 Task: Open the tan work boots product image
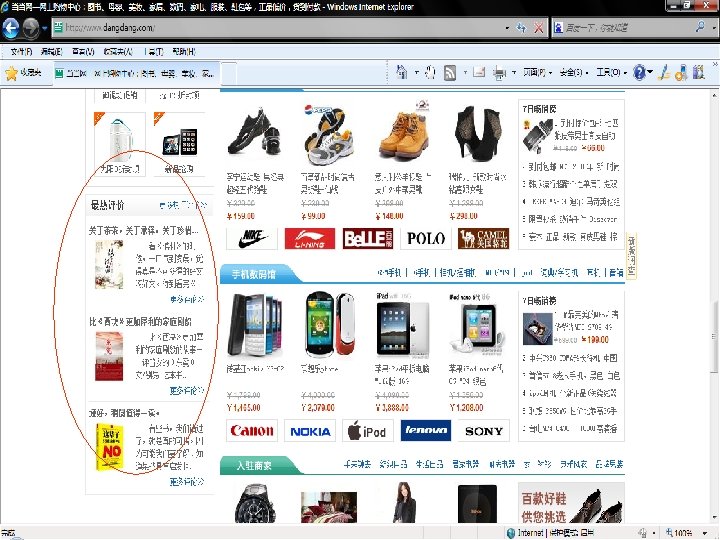[403, 133]
